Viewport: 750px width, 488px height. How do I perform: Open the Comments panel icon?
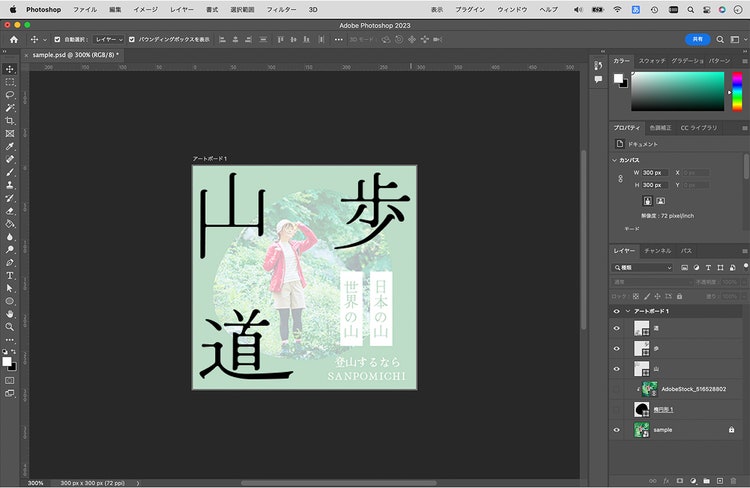coord(598,79)
